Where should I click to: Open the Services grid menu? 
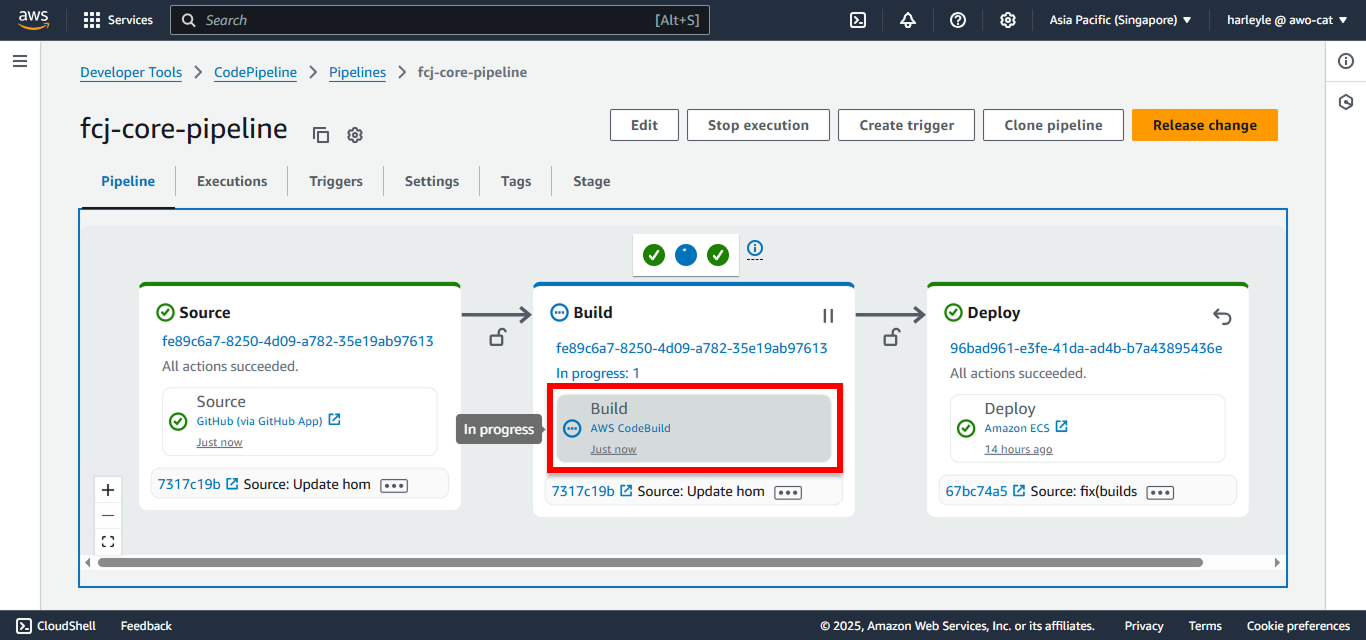[118, 20]
